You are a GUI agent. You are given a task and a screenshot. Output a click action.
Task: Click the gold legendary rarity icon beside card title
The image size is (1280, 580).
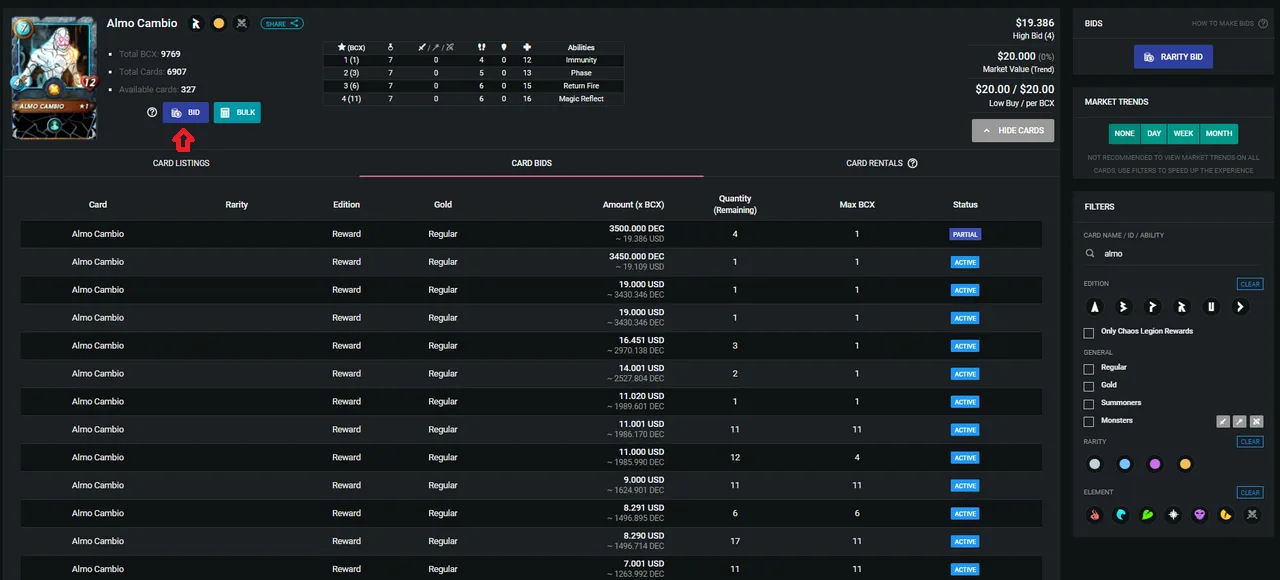tap(219, 23)
